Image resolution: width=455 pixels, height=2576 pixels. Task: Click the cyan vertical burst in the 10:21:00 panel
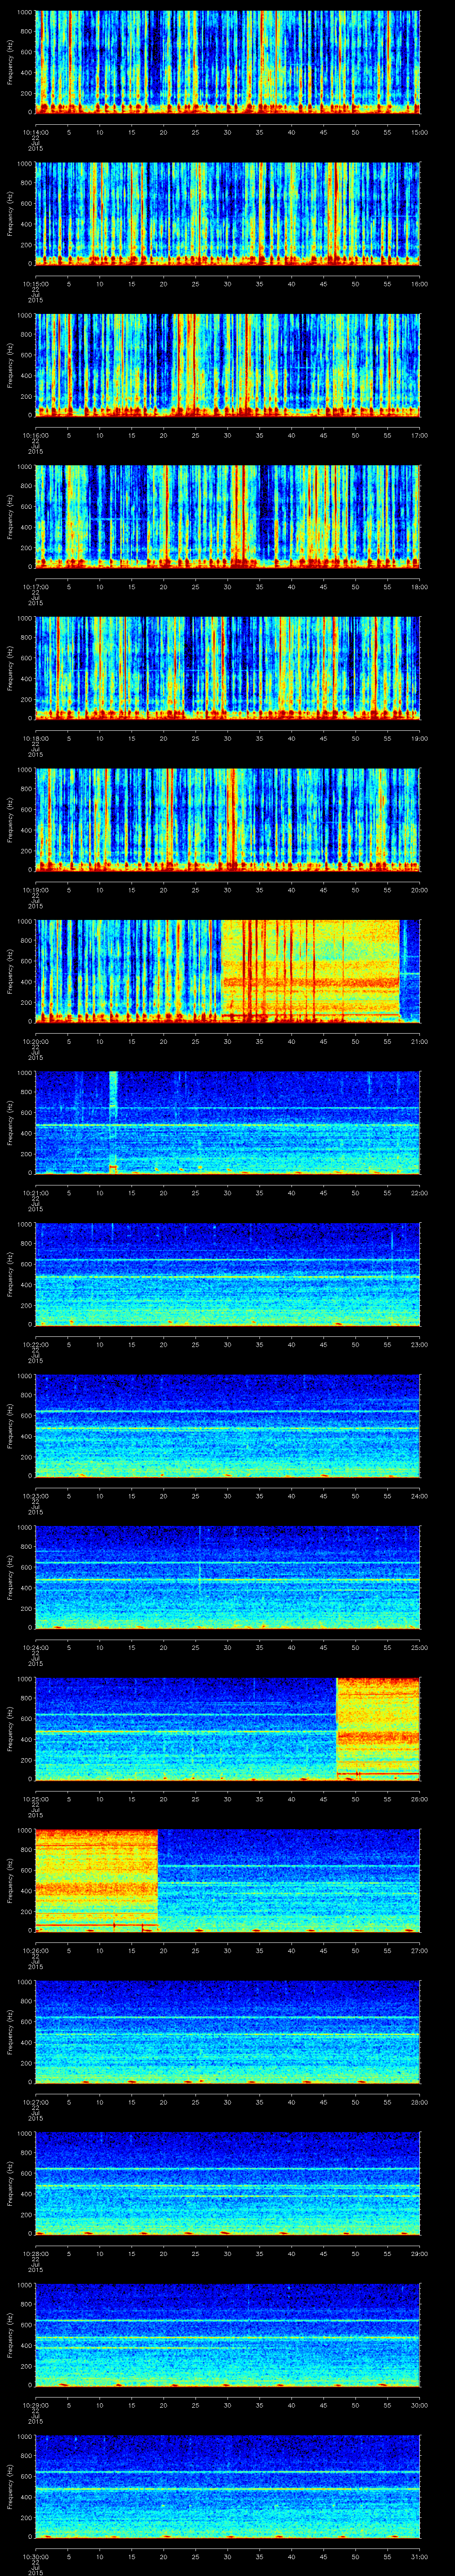tap(113, 1122)
